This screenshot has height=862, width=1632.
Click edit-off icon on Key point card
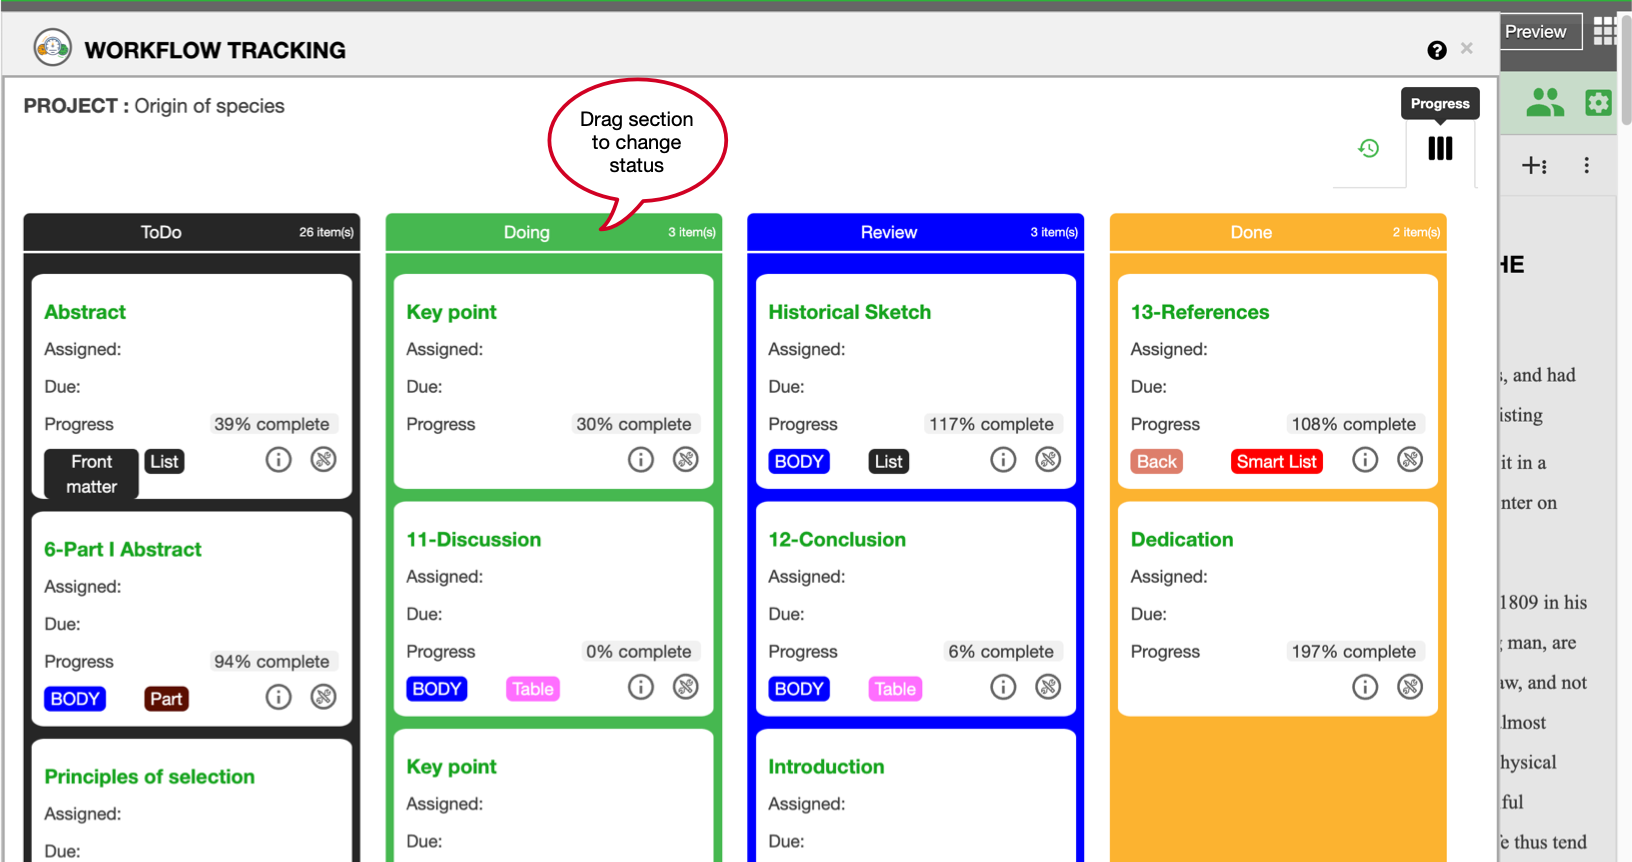(685, 460)
